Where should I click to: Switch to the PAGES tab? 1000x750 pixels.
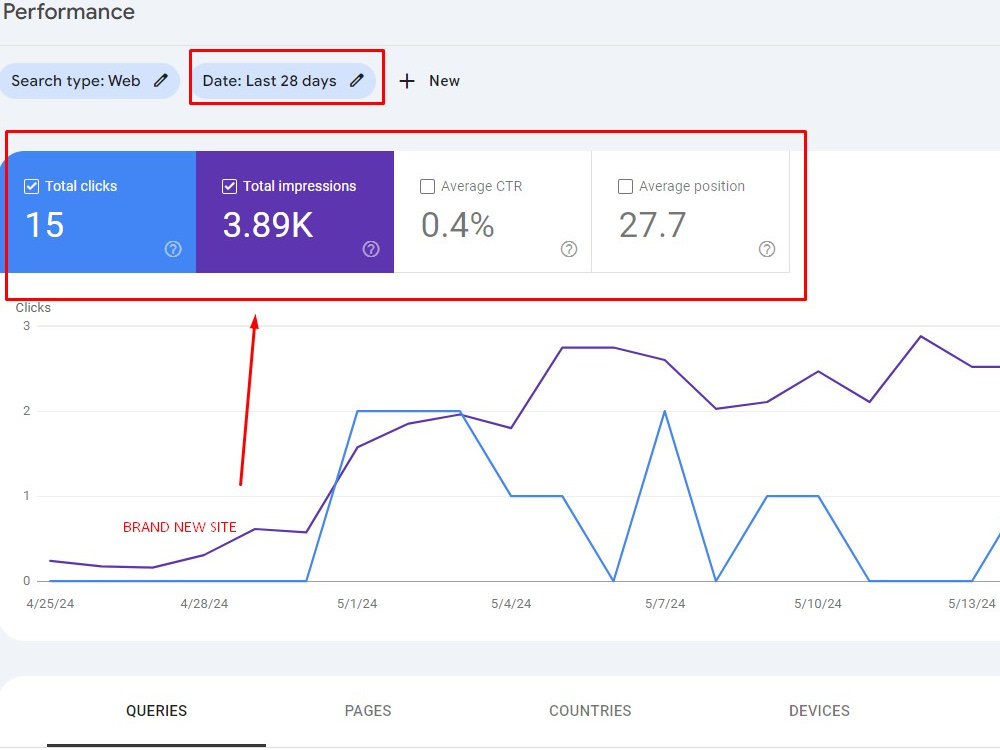368,710
